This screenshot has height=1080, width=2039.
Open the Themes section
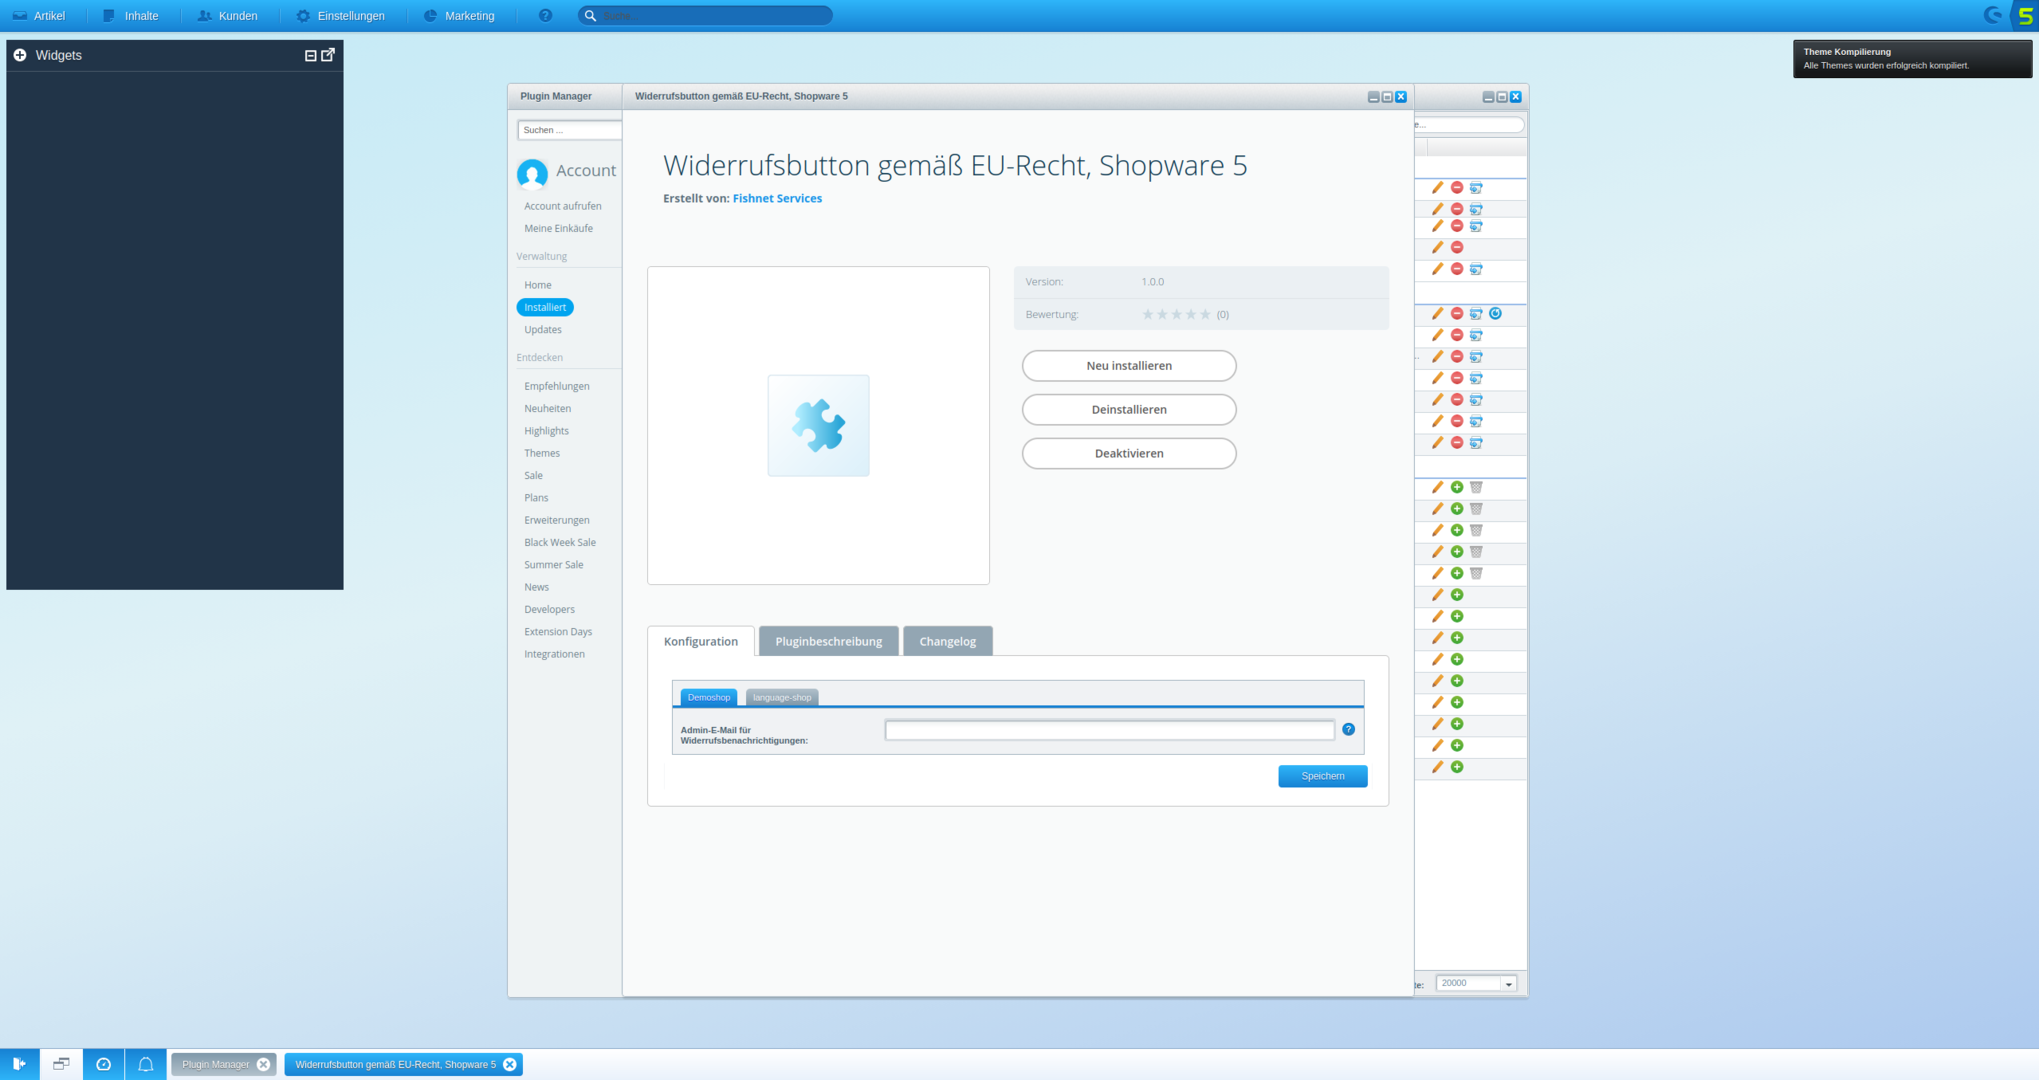point(542,453)
